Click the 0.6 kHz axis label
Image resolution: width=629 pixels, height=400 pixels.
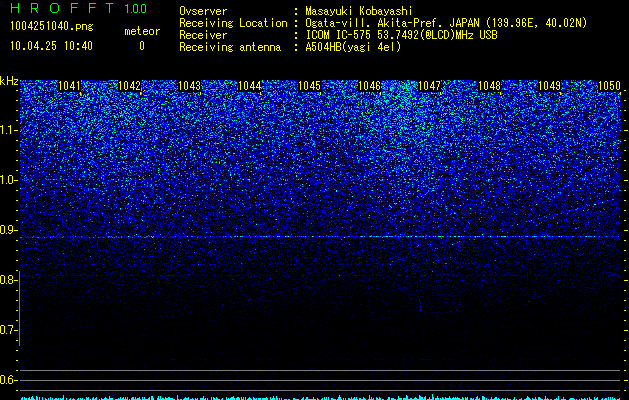click(x=8, y=380)
